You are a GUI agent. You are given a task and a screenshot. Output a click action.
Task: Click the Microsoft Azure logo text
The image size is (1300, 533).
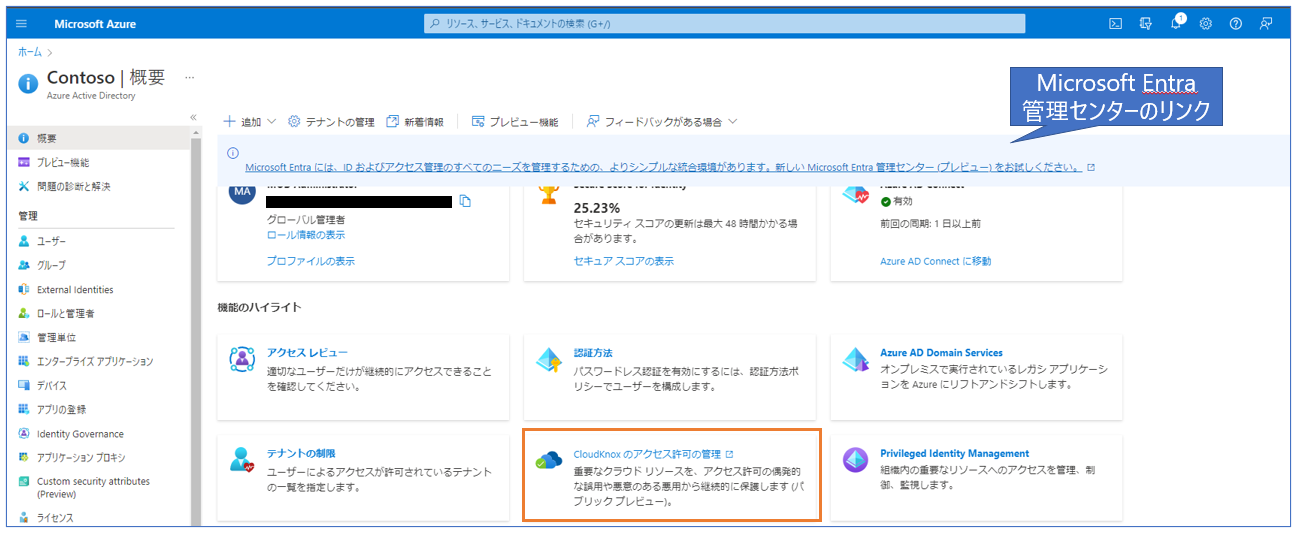point(95,23)
